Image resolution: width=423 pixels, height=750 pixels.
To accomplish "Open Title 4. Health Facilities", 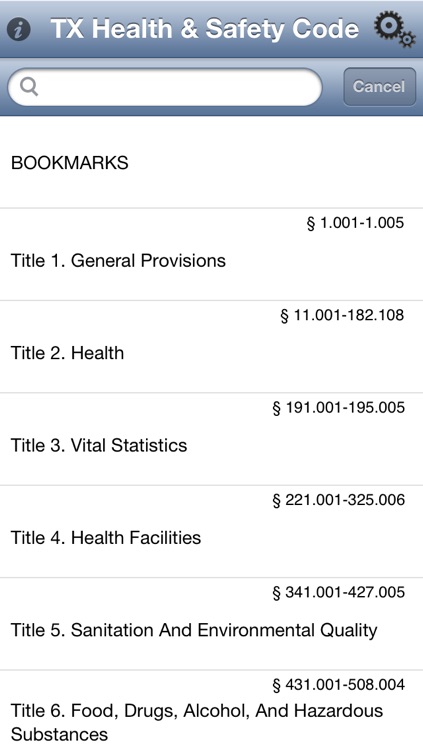I will [212, 532].
